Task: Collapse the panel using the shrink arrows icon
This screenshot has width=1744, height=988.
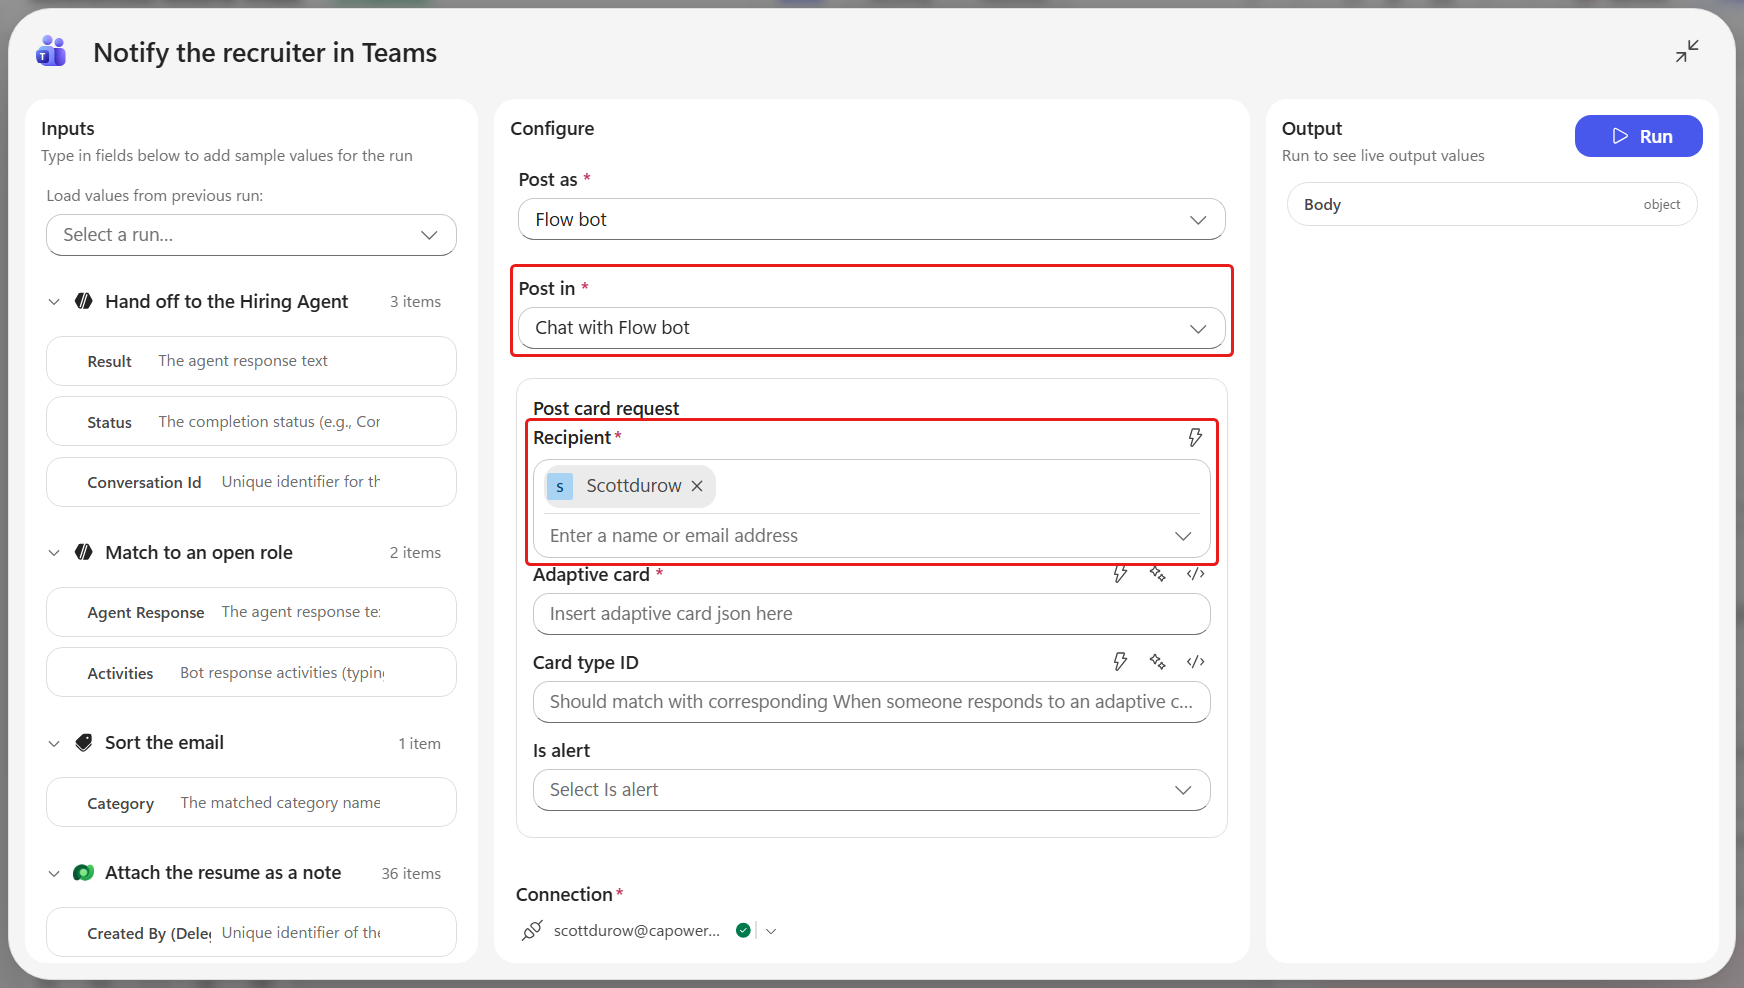Action: click(x=1687, y=51)
